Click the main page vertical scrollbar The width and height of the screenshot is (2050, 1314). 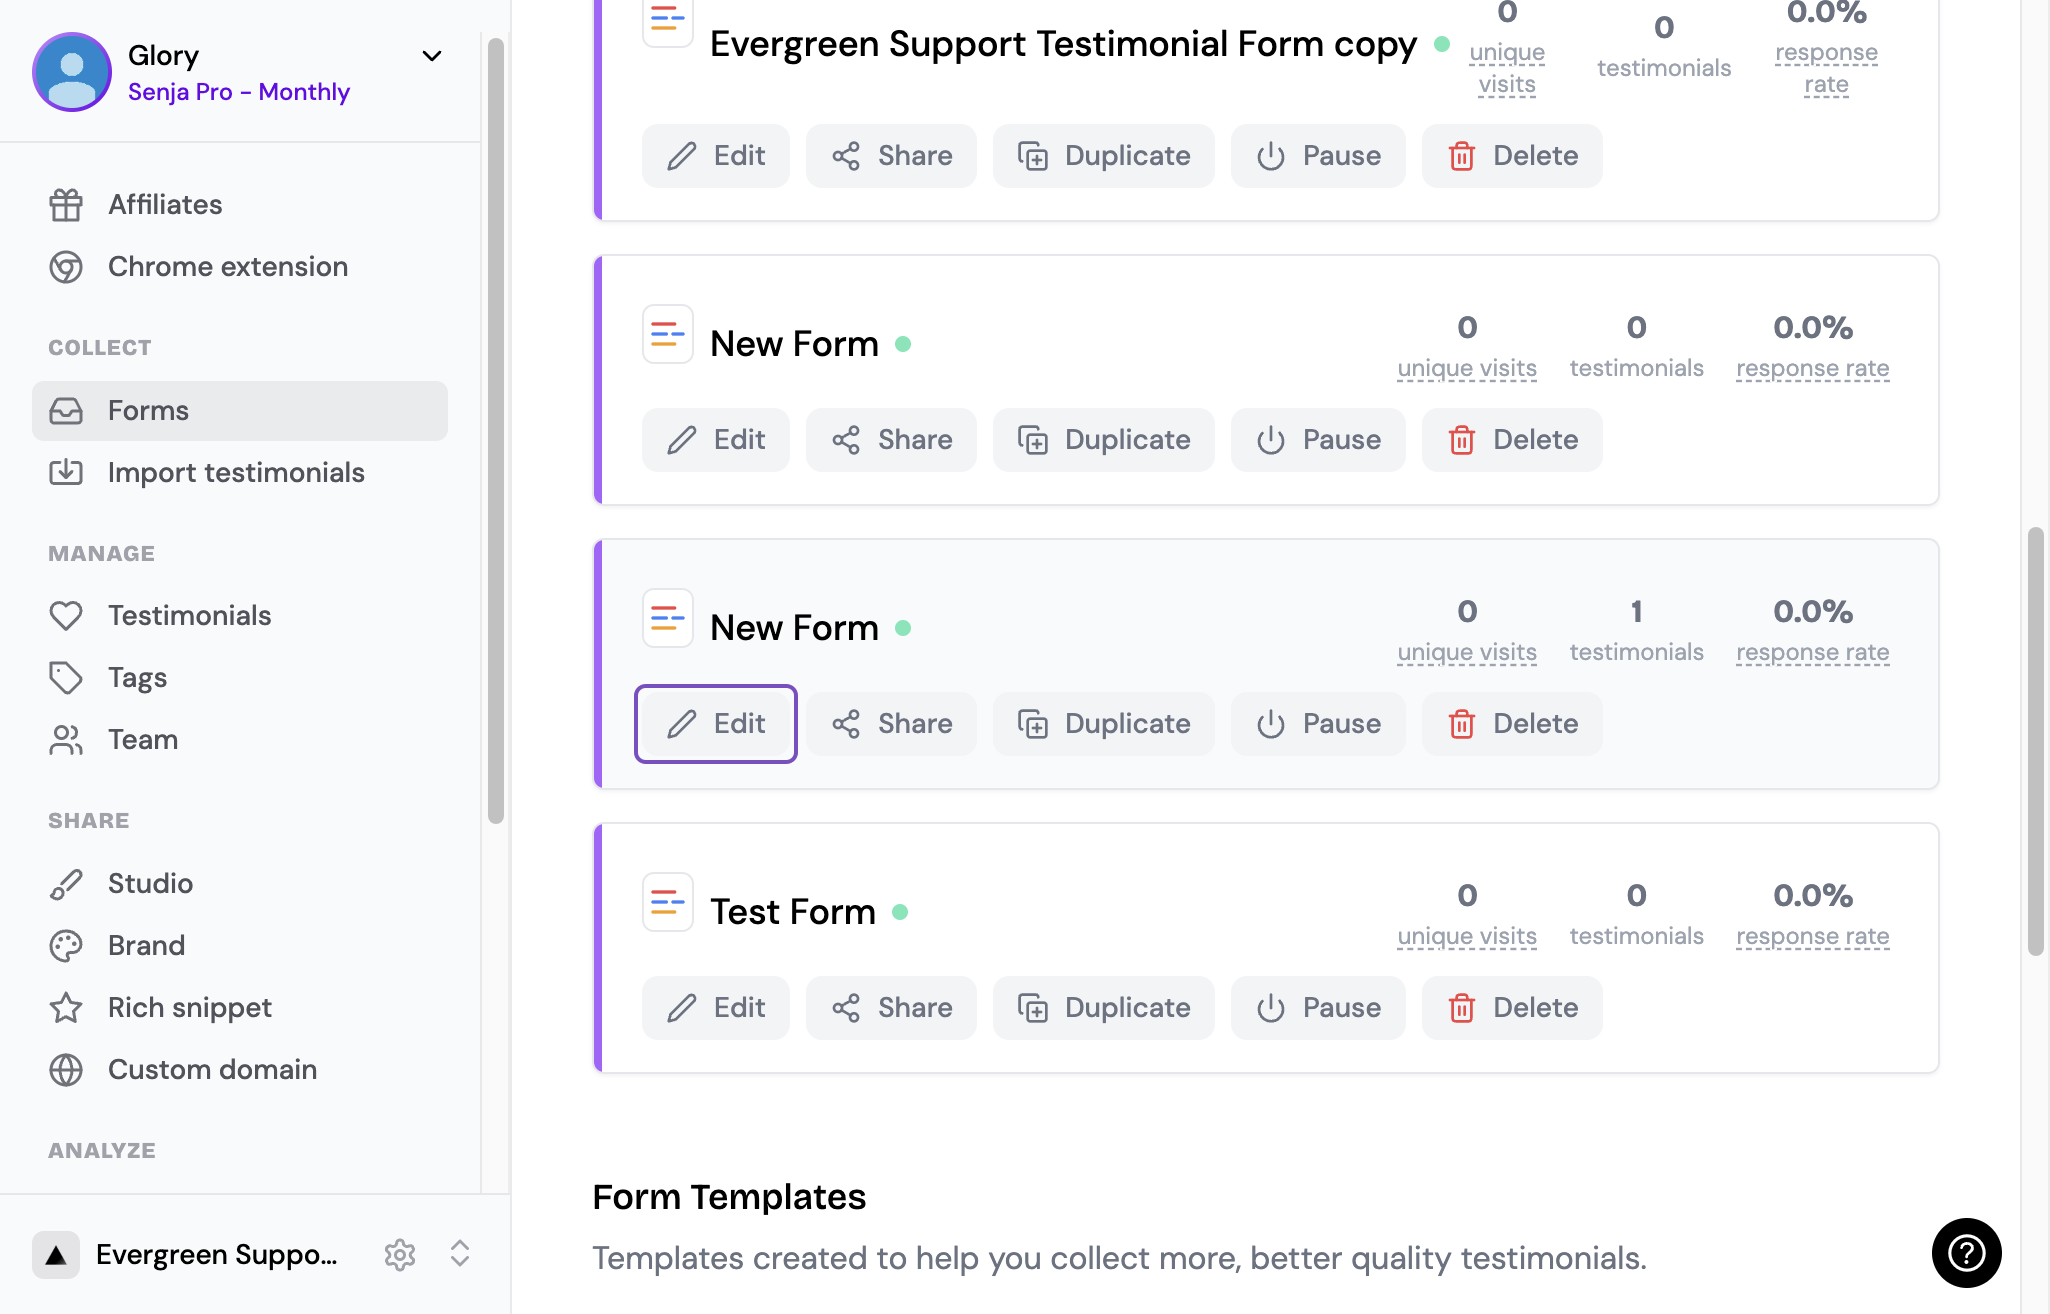[x=2035, y=740]
